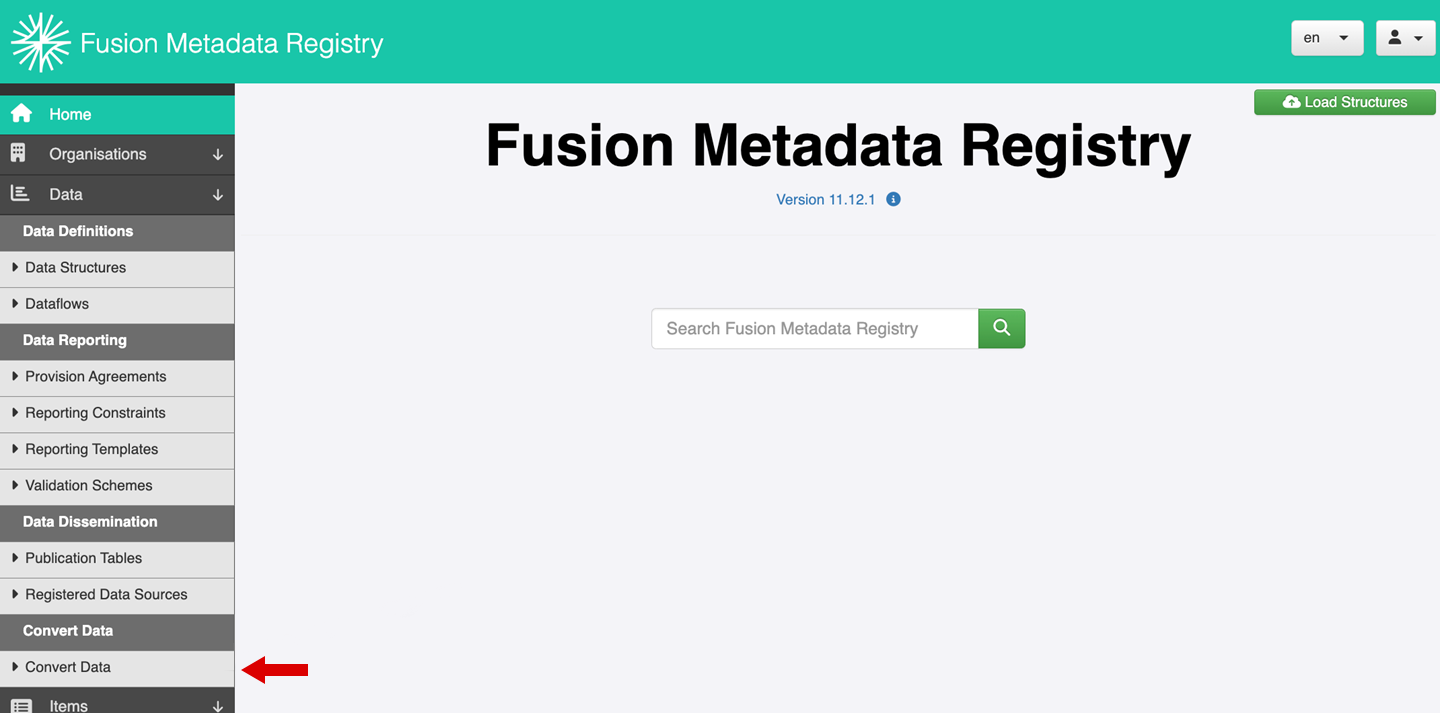Screen dimensions: 1440x713
Task: Collapse the Data section arrow
Action: [x=218, y=195]
